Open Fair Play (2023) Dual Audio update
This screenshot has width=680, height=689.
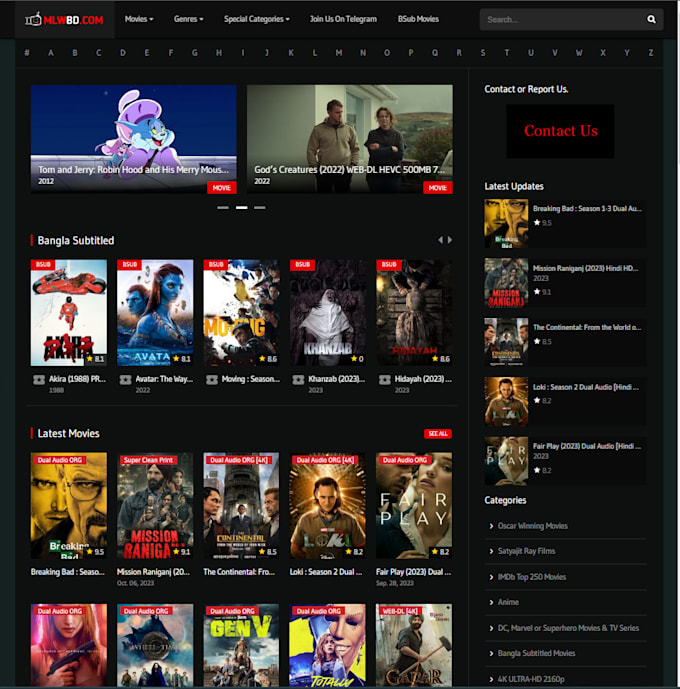pos(587,446)
